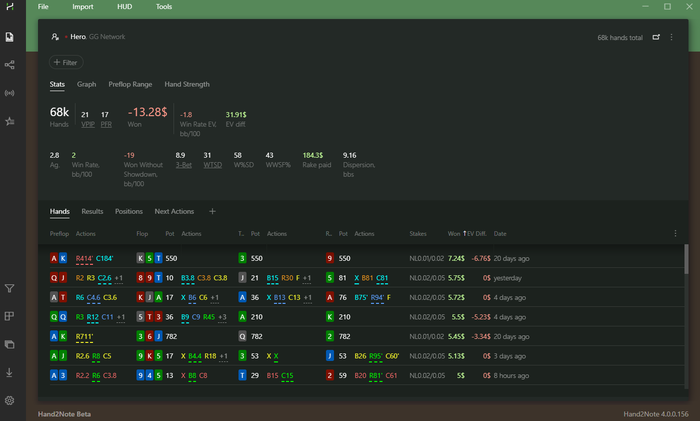Open the HUD menu
700x421 pixels.
click(125, 7)
